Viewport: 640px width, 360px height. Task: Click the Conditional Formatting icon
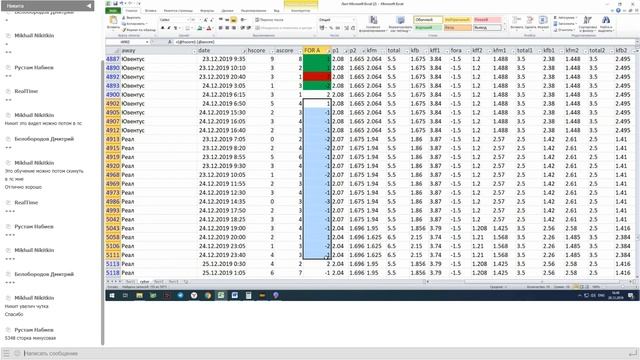pyautogui.click(x=373, y=20)
